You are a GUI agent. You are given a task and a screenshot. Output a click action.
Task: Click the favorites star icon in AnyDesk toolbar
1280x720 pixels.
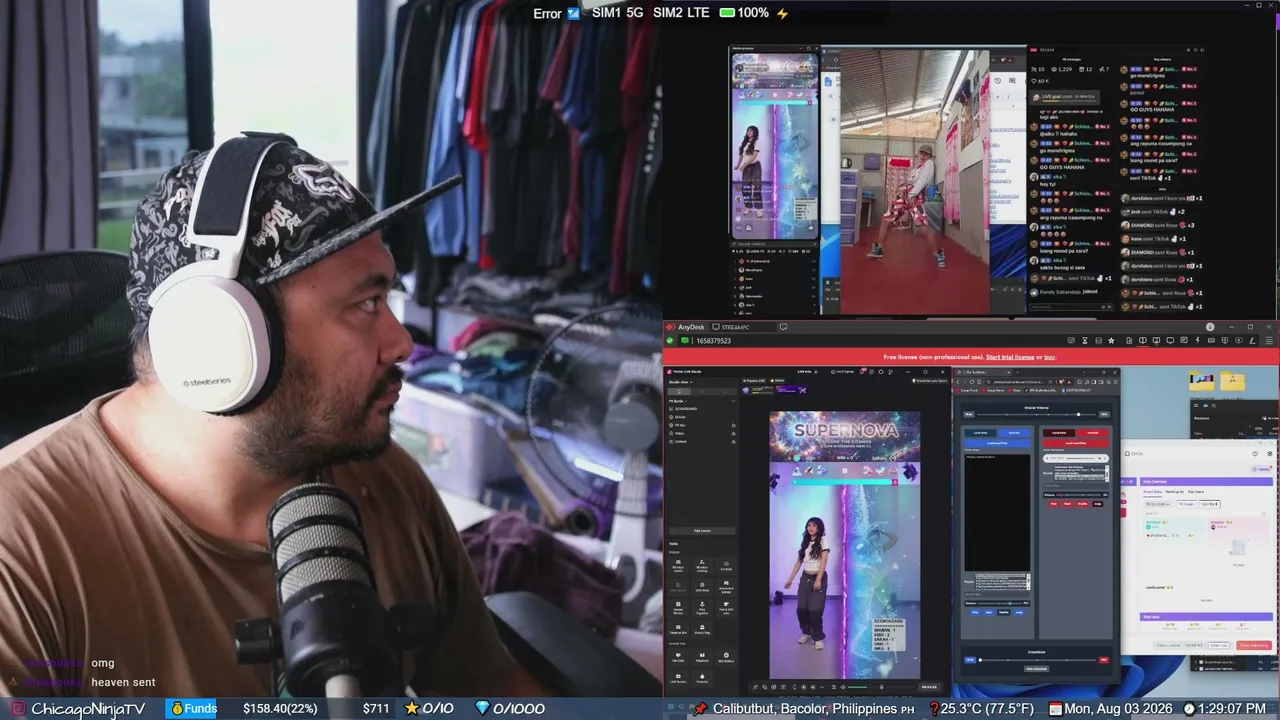pyautogui.click(x=1111, y=341)
